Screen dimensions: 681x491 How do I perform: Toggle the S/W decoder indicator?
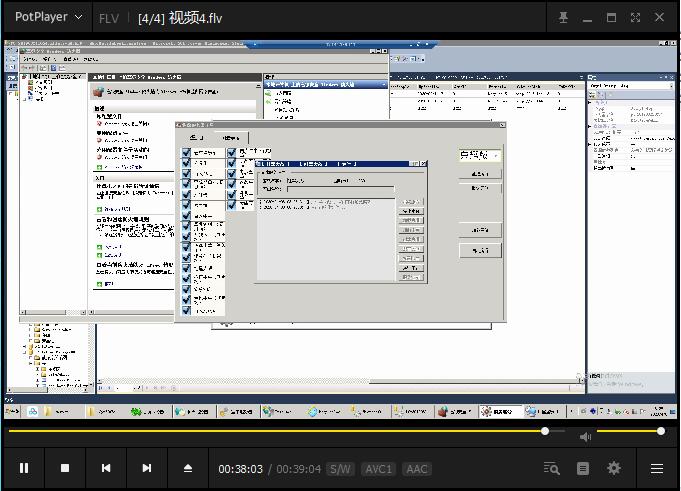tap(341, 469)
